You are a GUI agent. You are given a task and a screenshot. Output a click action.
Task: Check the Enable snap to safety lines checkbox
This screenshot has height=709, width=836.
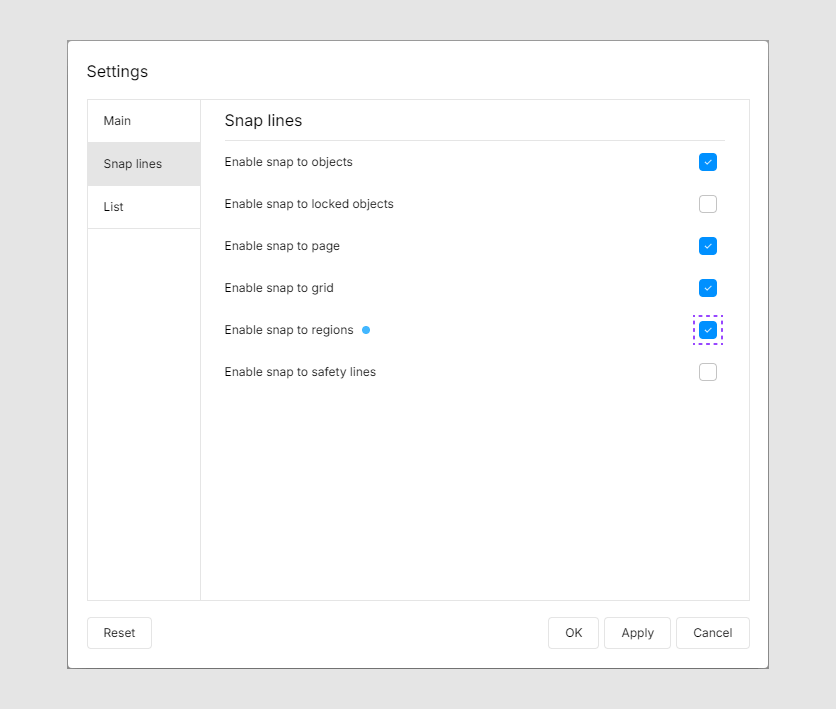(x=708, y=372)
